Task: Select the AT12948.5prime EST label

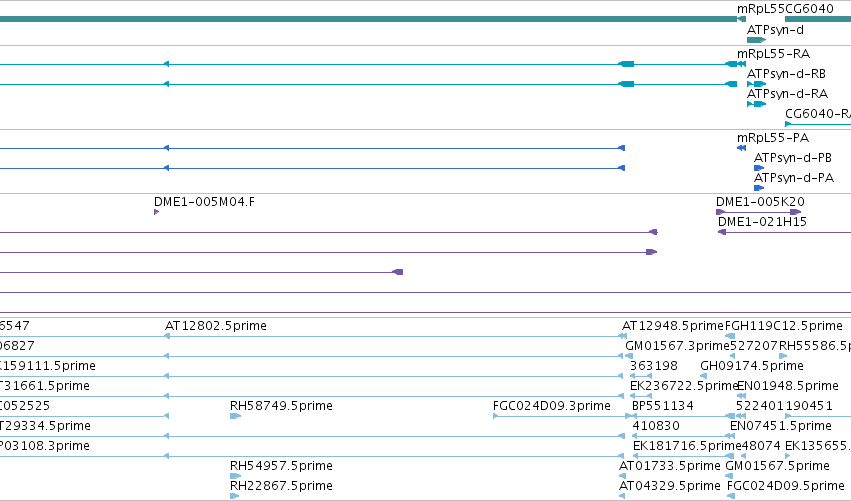Action: point(673,326)
